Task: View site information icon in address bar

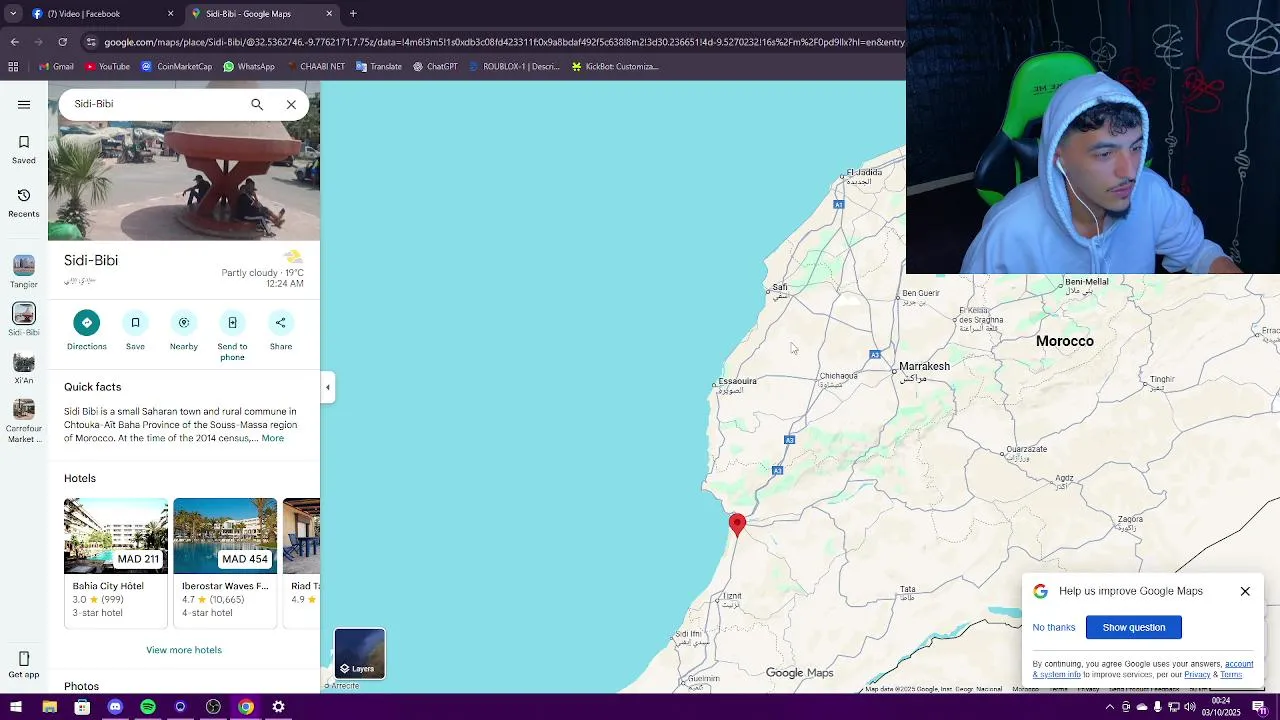Action: click(x=91, y=42)
